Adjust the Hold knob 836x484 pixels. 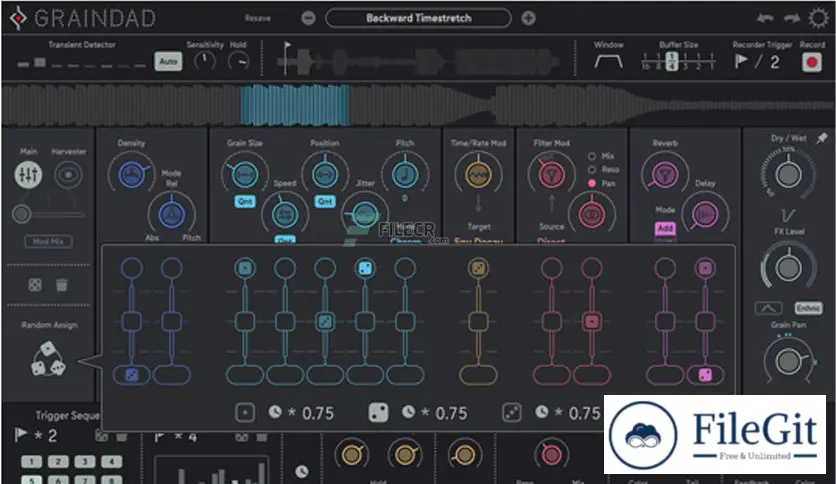(238, 62)
